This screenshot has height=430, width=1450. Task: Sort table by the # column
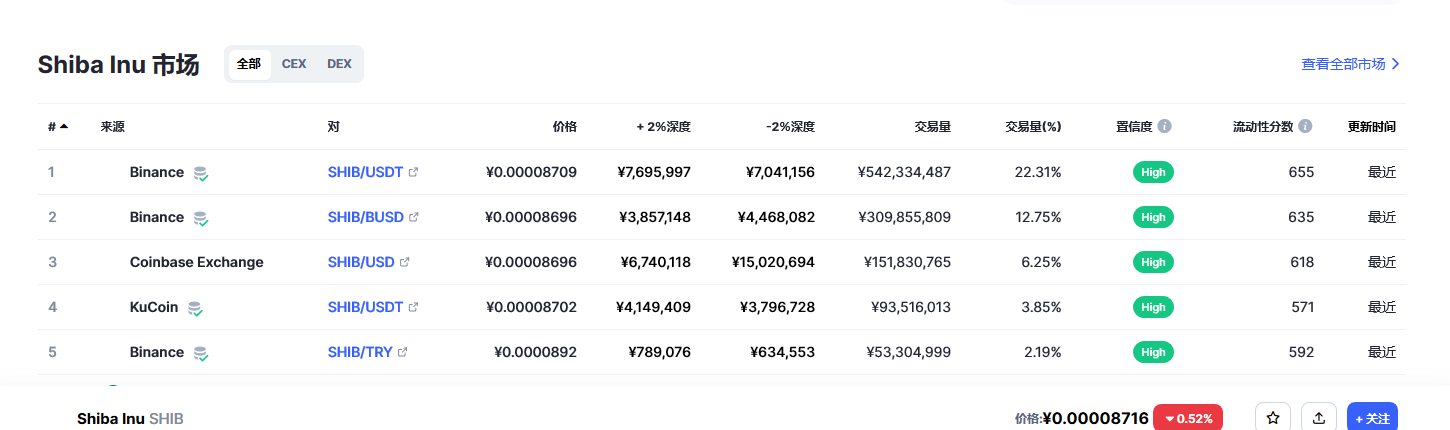coord(58,127)
